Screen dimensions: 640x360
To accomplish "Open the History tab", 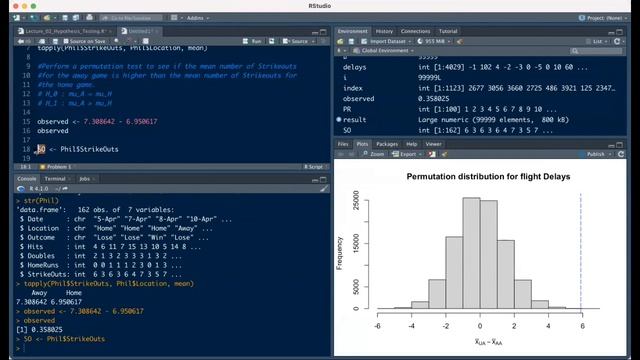I will [x=384, y=31].
